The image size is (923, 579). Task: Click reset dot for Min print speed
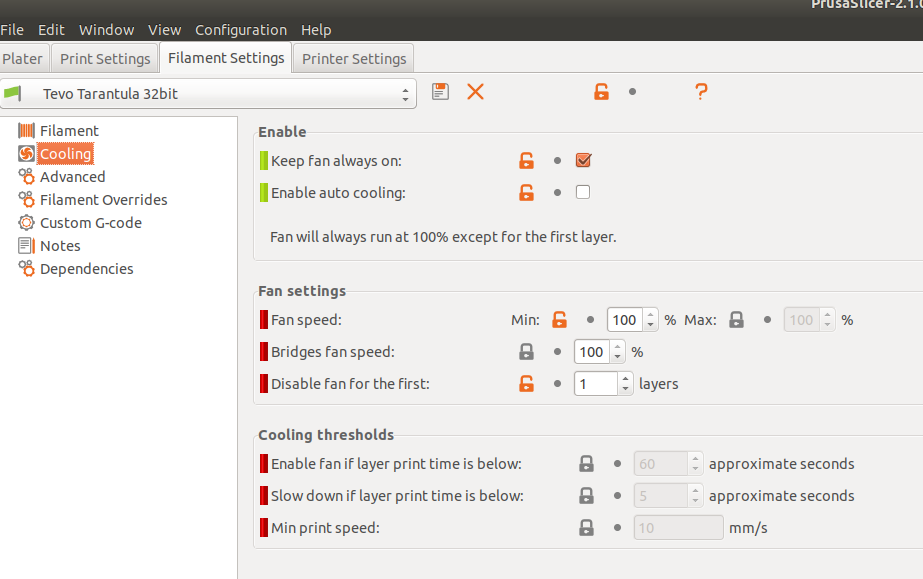(x=617, y=527)
